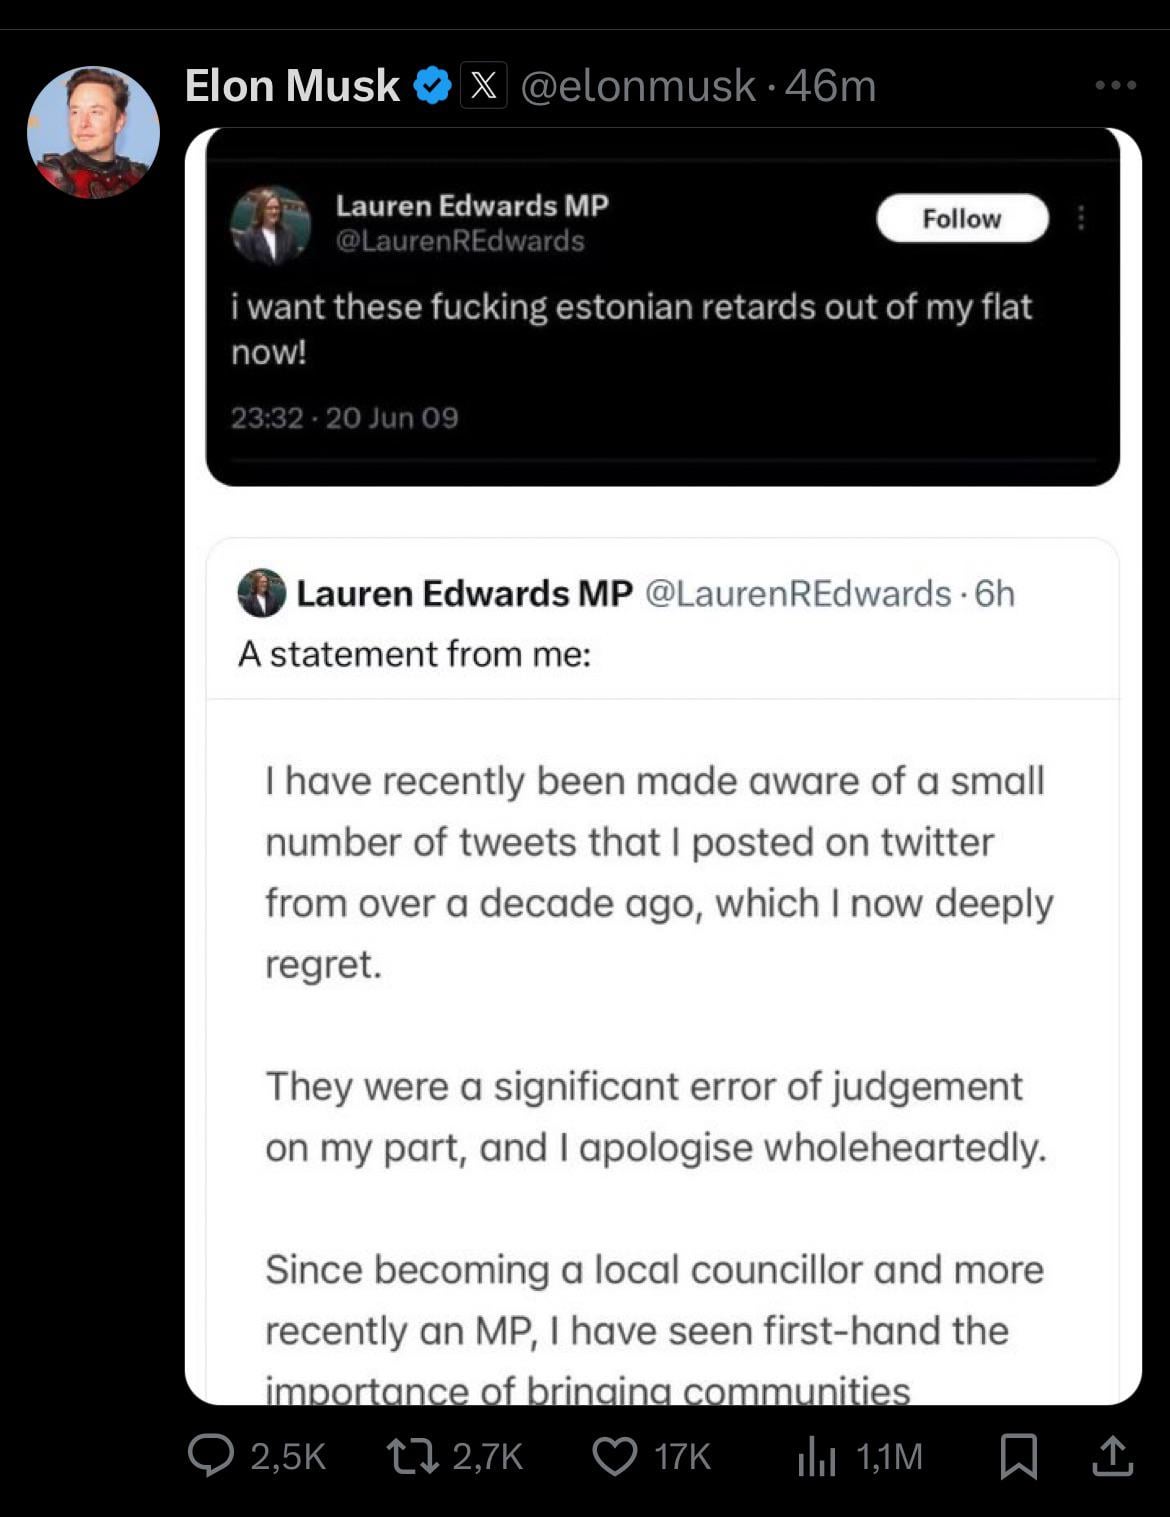
Task: Open the three-dot more options menu
Action: click(1115, 85)
